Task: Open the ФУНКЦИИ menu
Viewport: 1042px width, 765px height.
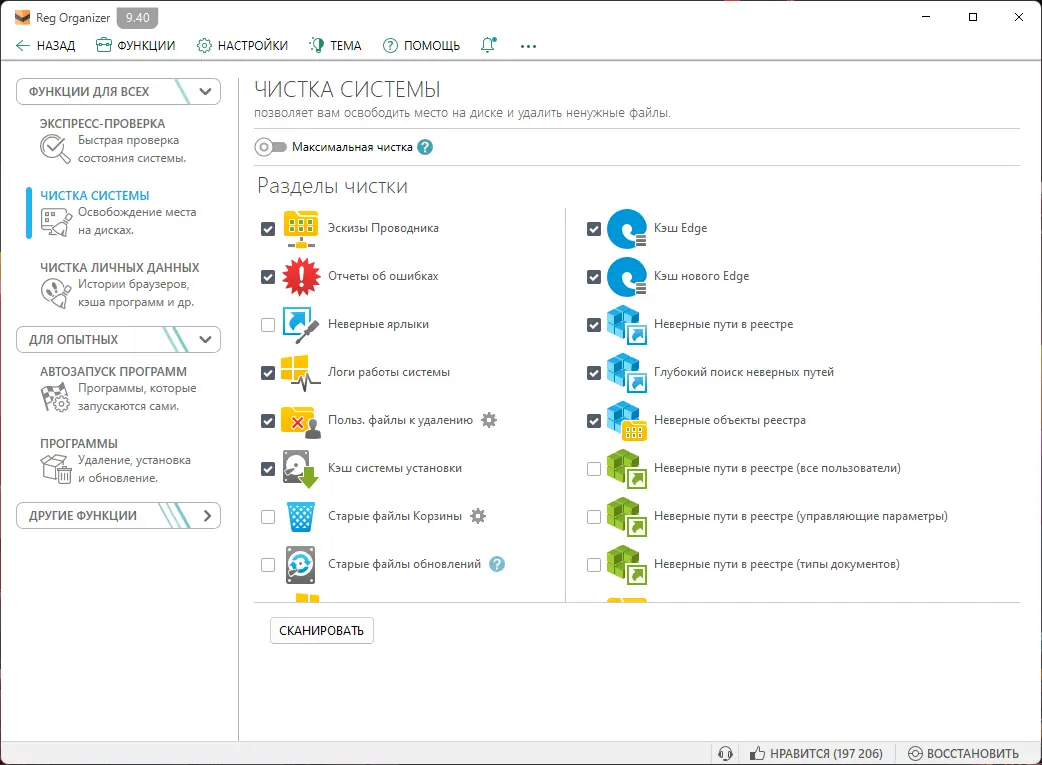Action: pos(136,45)
